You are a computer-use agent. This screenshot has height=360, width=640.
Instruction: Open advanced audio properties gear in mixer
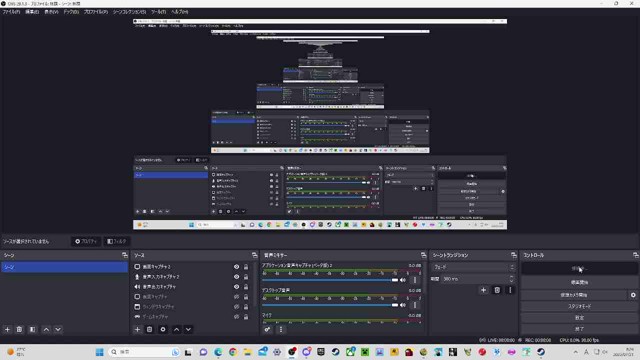click(267, 329)
